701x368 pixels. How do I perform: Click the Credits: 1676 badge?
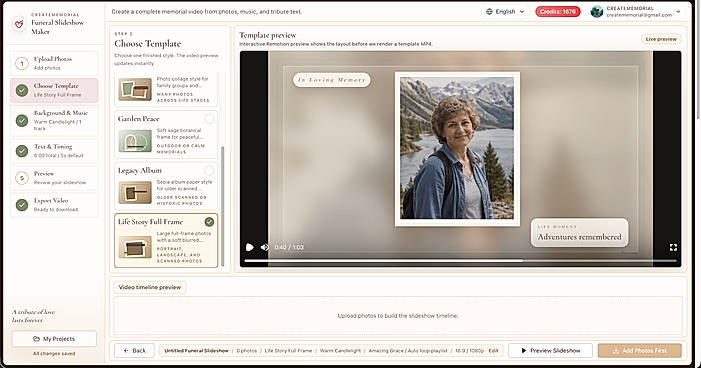click(557, 12)
